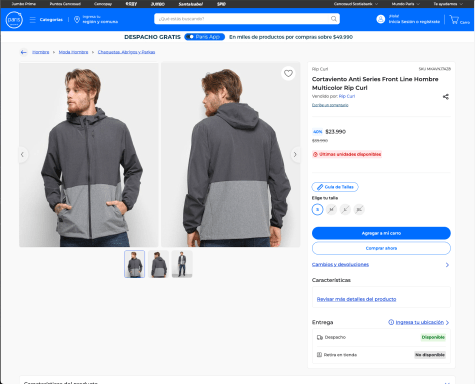Click the $23.990 price text
This screenshot has height=384, width=475.
(335, 132)
